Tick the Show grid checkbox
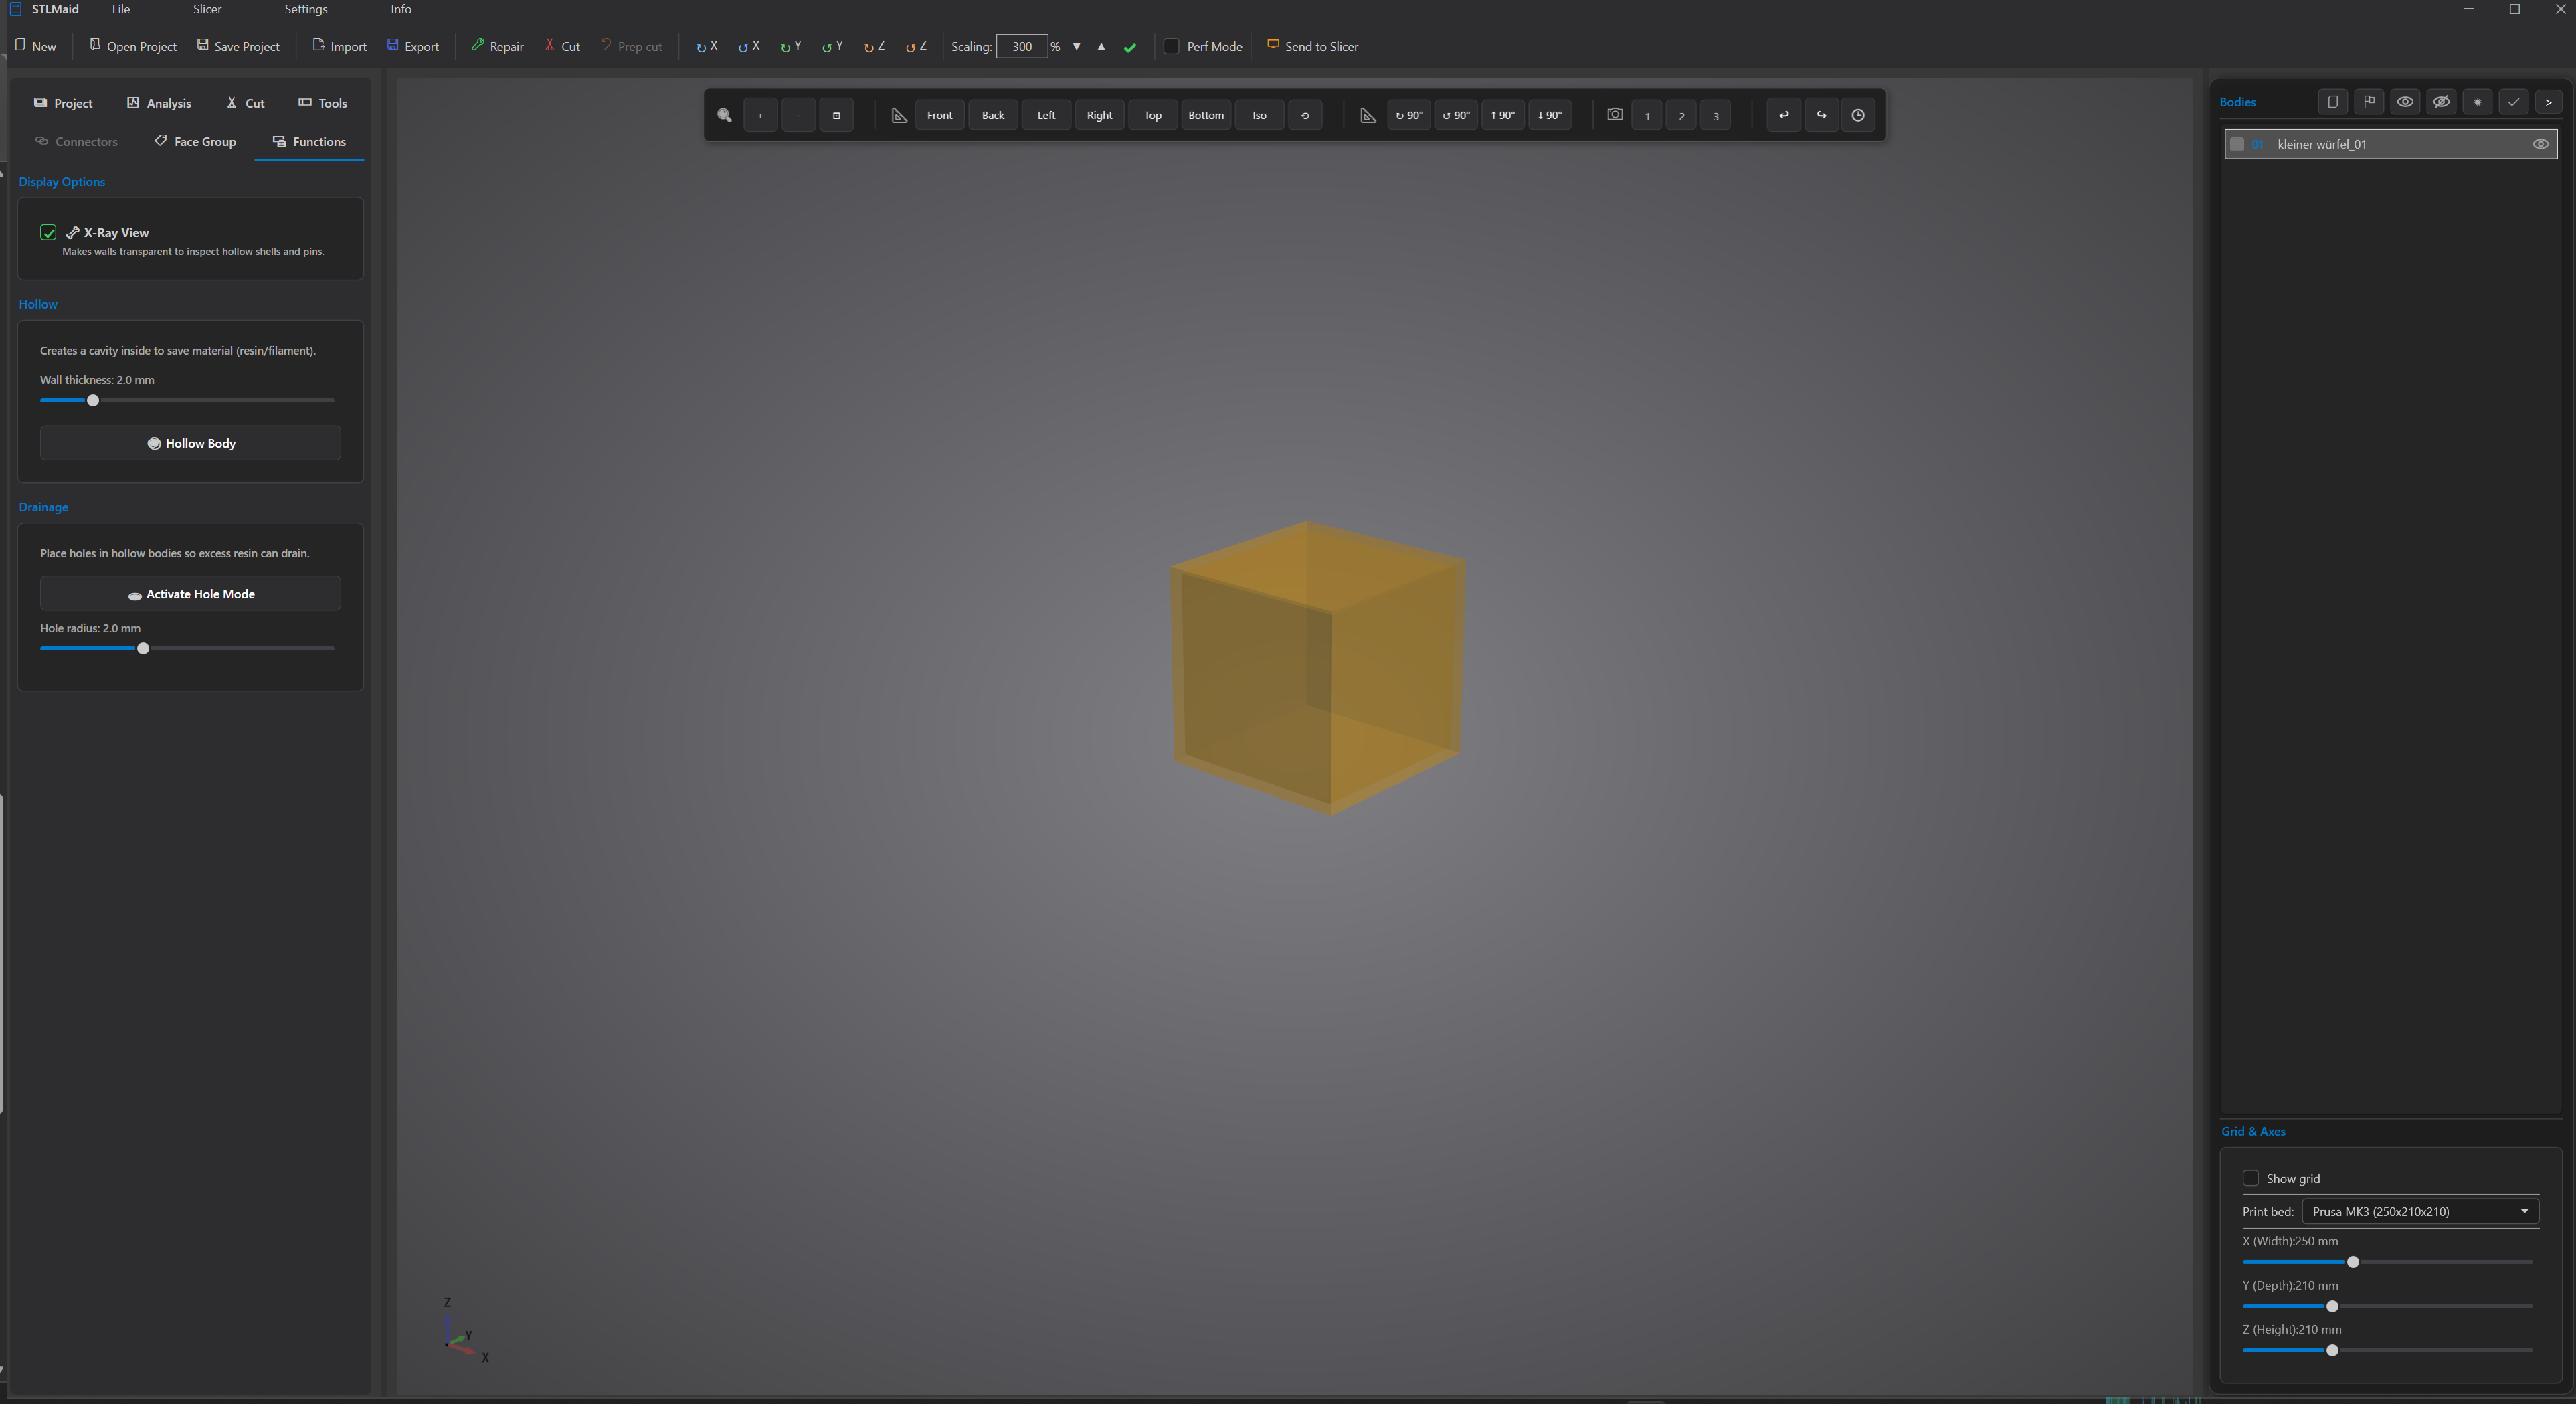This screenshot has height=1404, width=2576. [x=2251, y=1179]
